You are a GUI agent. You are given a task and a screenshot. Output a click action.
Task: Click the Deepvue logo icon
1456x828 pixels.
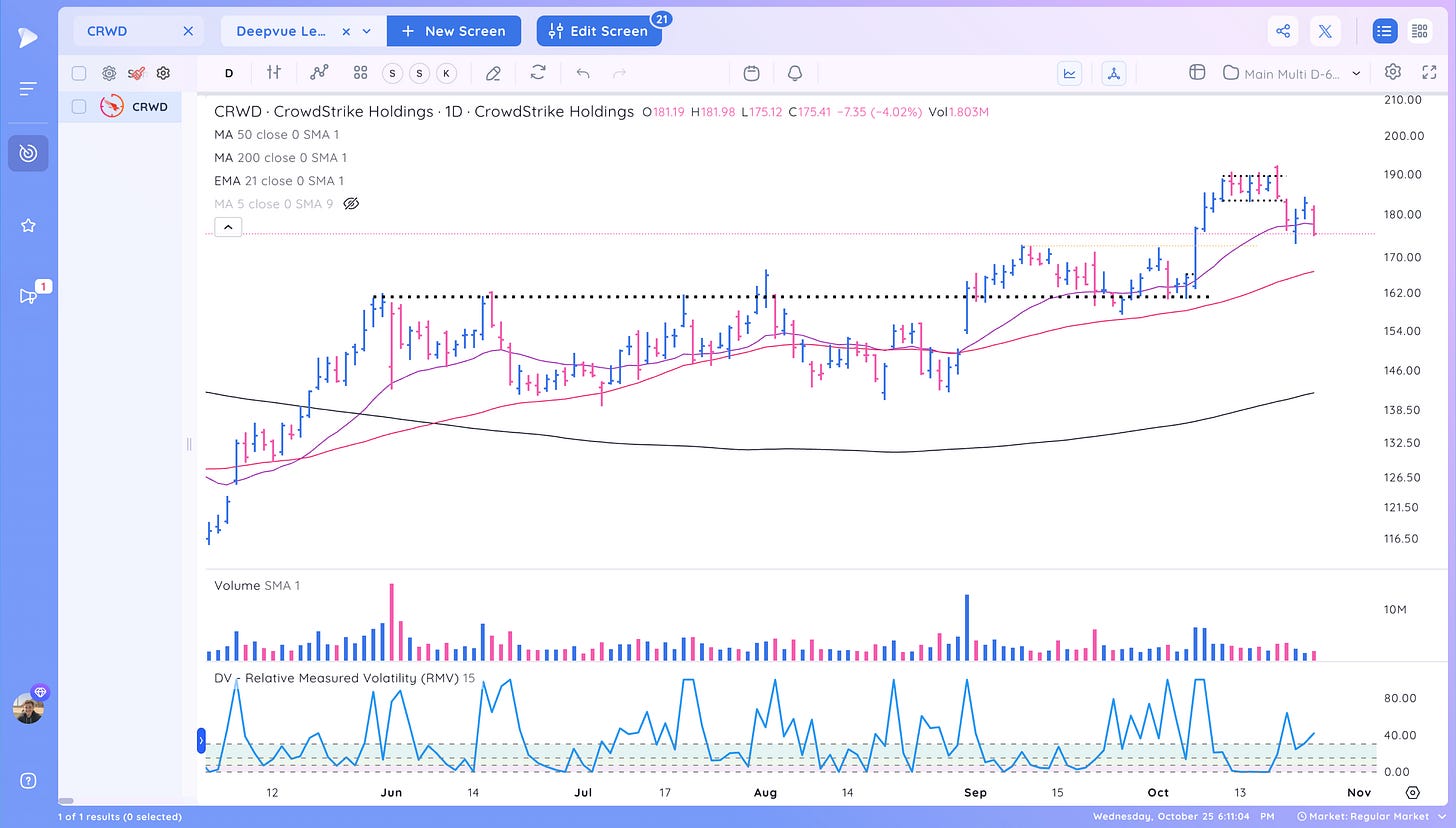[x=28, y=37]
